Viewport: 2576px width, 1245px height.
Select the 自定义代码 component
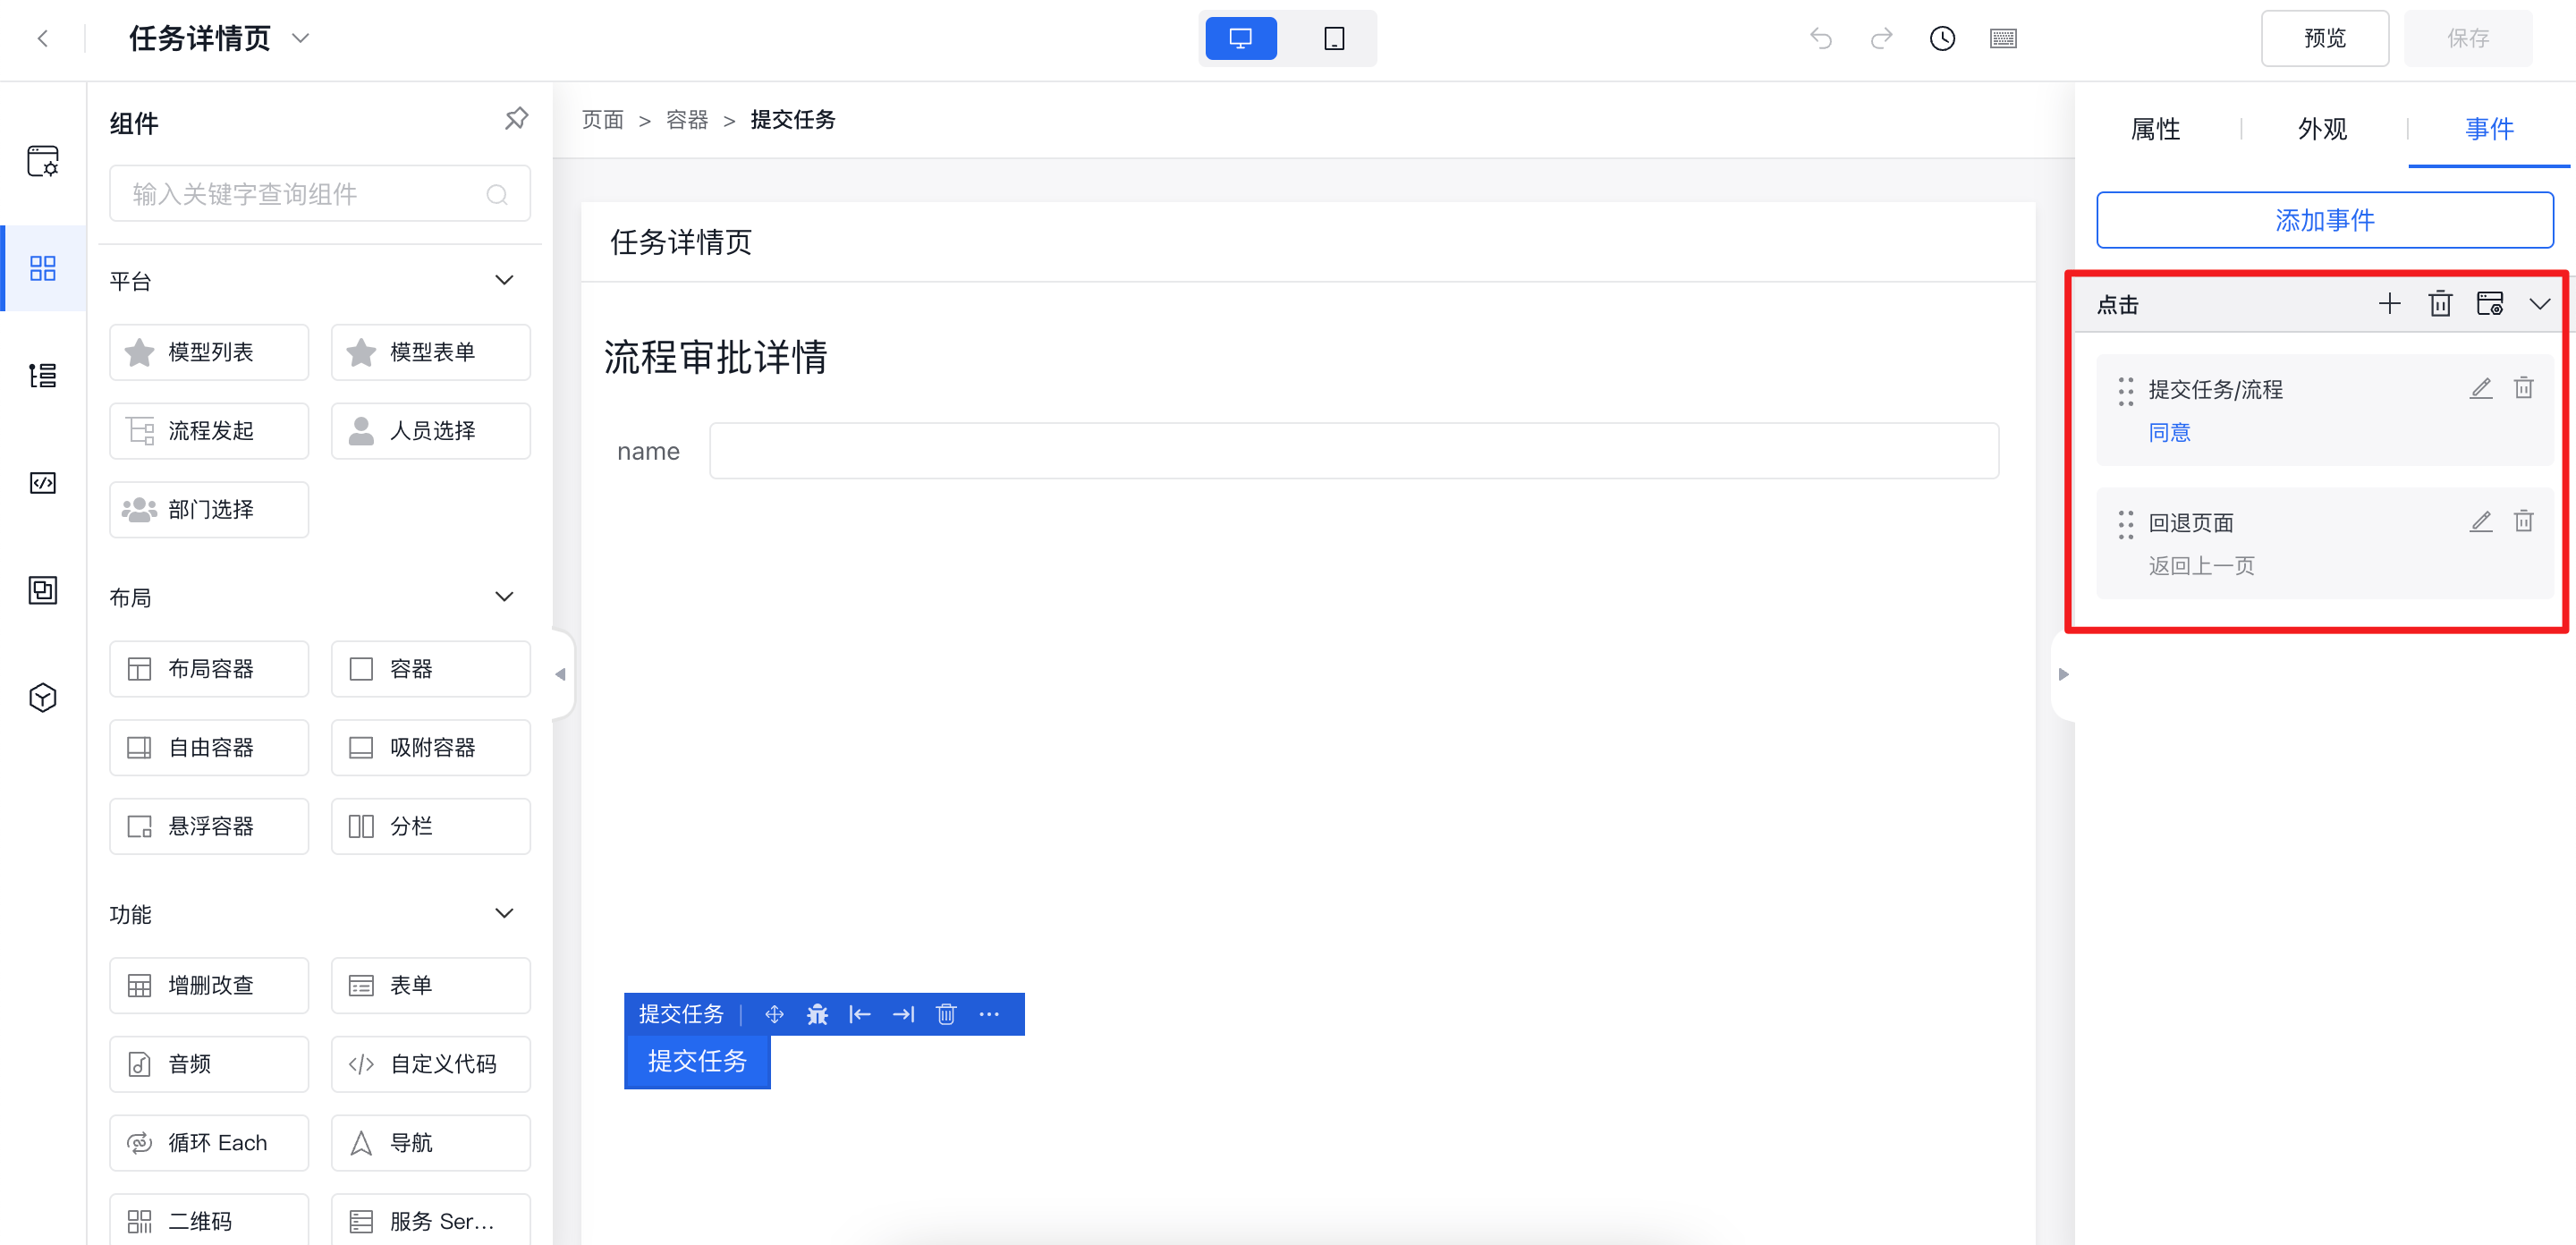point(431,1064)
